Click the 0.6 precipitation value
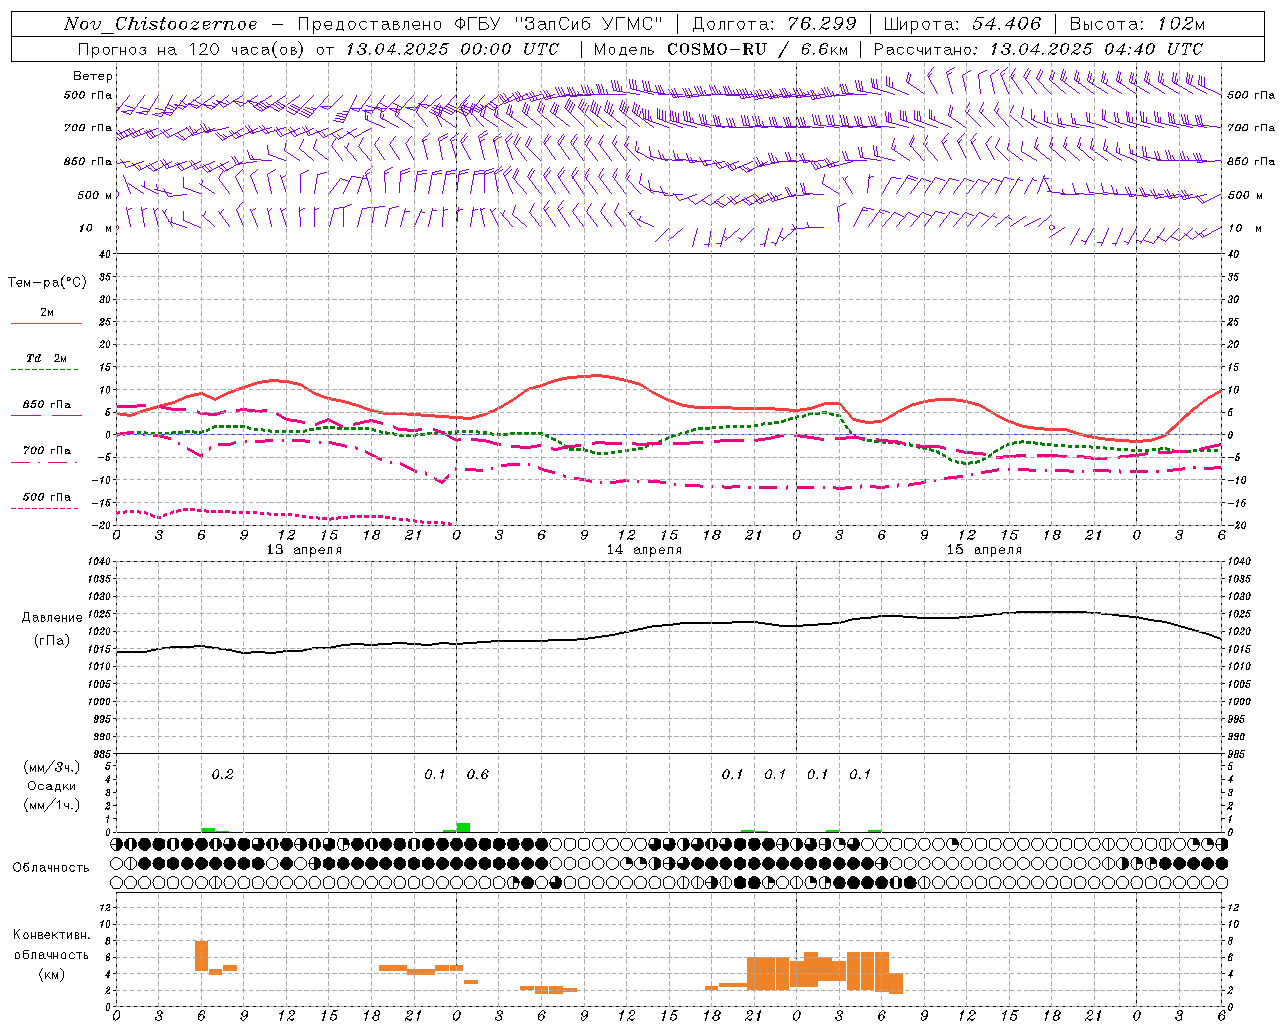The height and width of the screenshot is (1024, 1280). [477, 774]
